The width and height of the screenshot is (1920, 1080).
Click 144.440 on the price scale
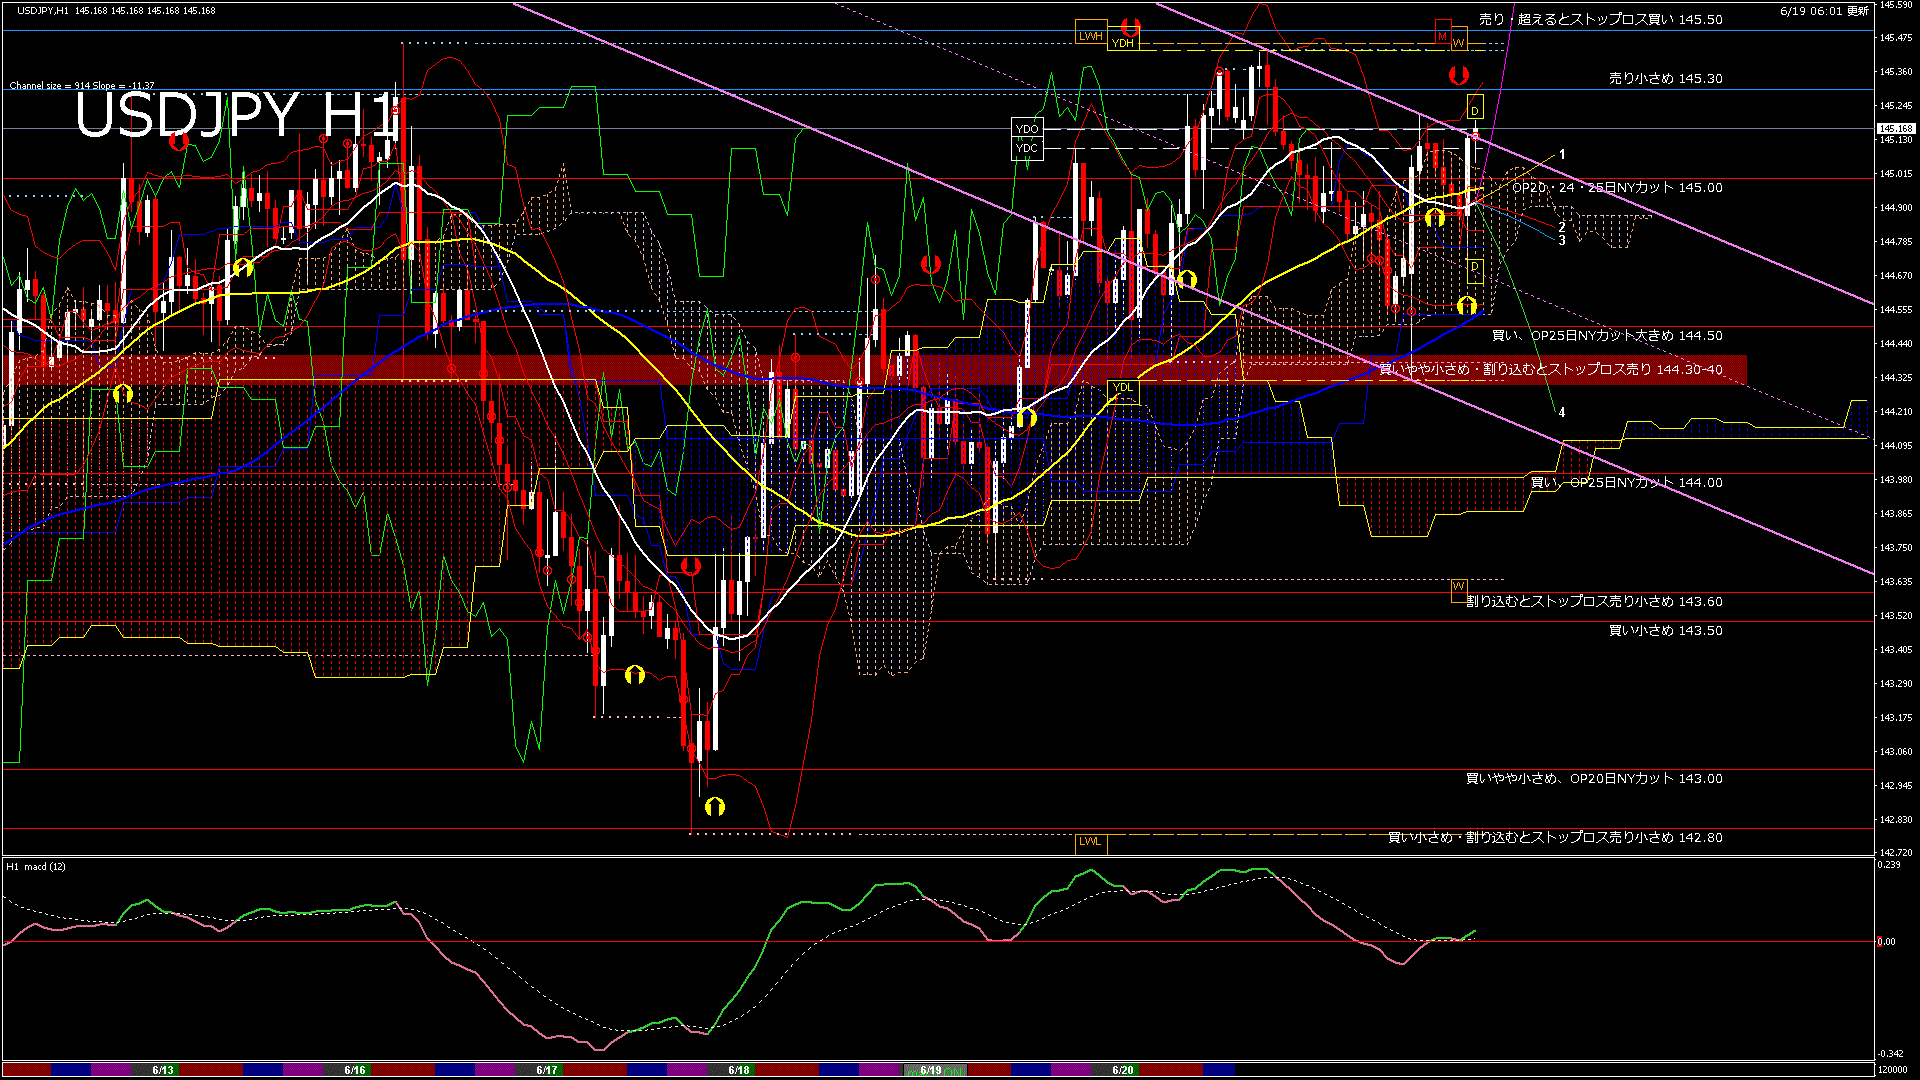(1896, 344)
